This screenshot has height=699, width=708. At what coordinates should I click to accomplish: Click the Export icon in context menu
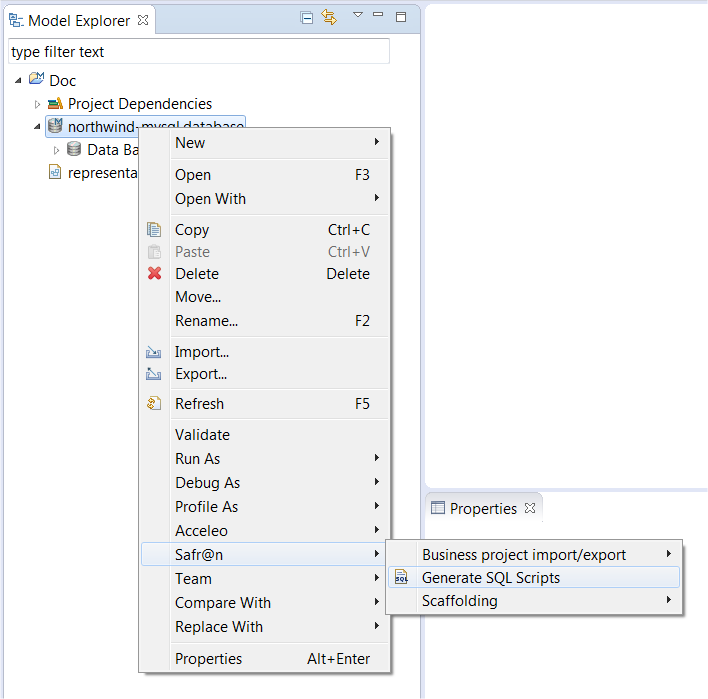point(154,374)
